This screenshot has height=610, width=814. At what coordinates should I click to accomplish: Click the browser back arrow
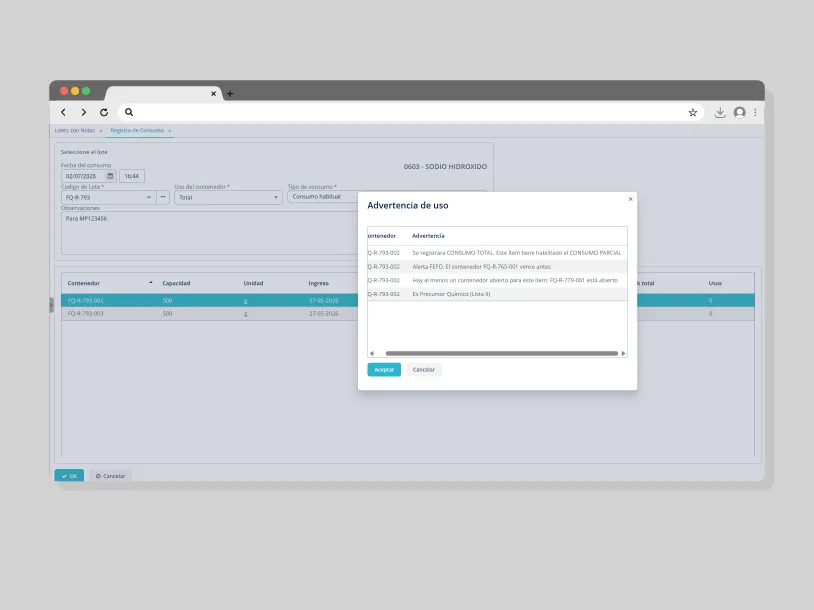point(63,112)
